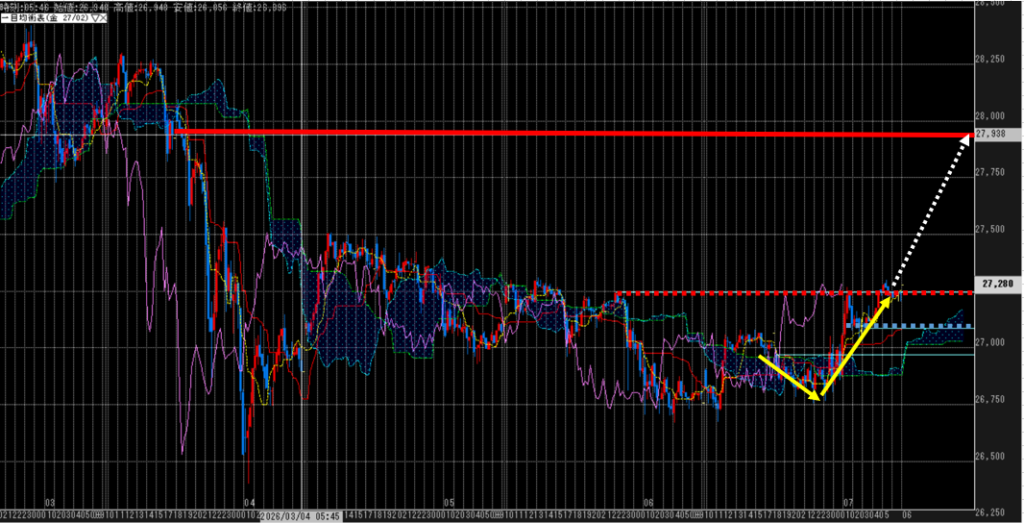Click the 一目均衡表 indicator label
This screenshot has width=1024, height=523.
28,18
